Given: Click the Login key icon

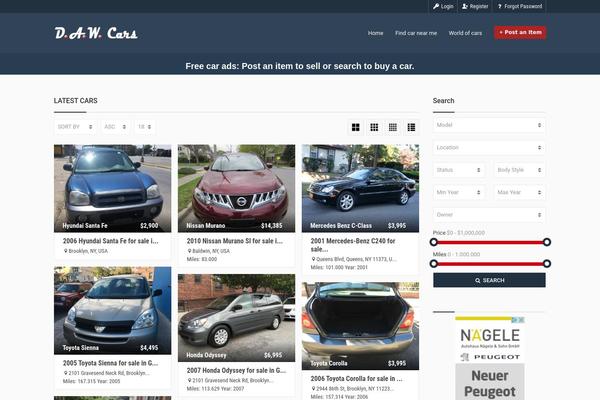Looking at the screenshot, I should click(436, 6).
